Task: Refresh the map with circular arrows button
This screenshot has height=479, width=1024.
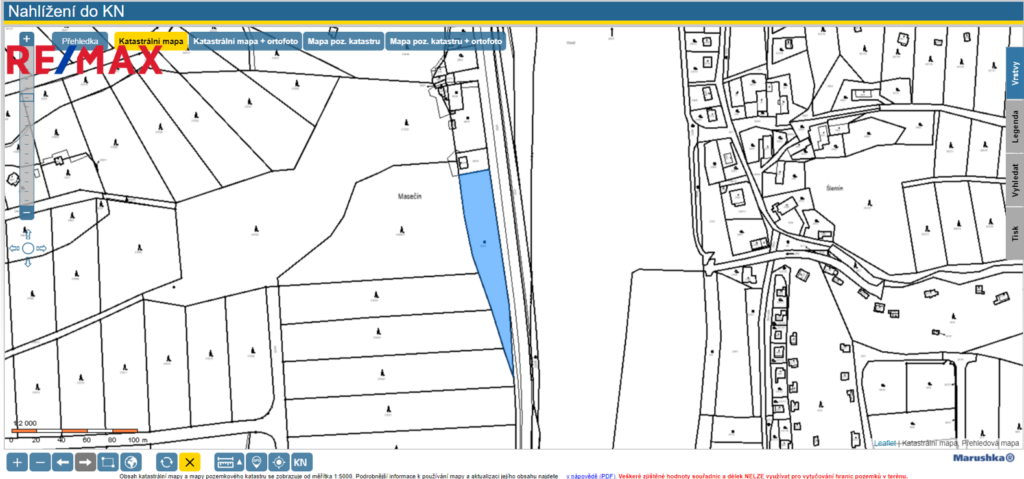Action: (167, 463)
